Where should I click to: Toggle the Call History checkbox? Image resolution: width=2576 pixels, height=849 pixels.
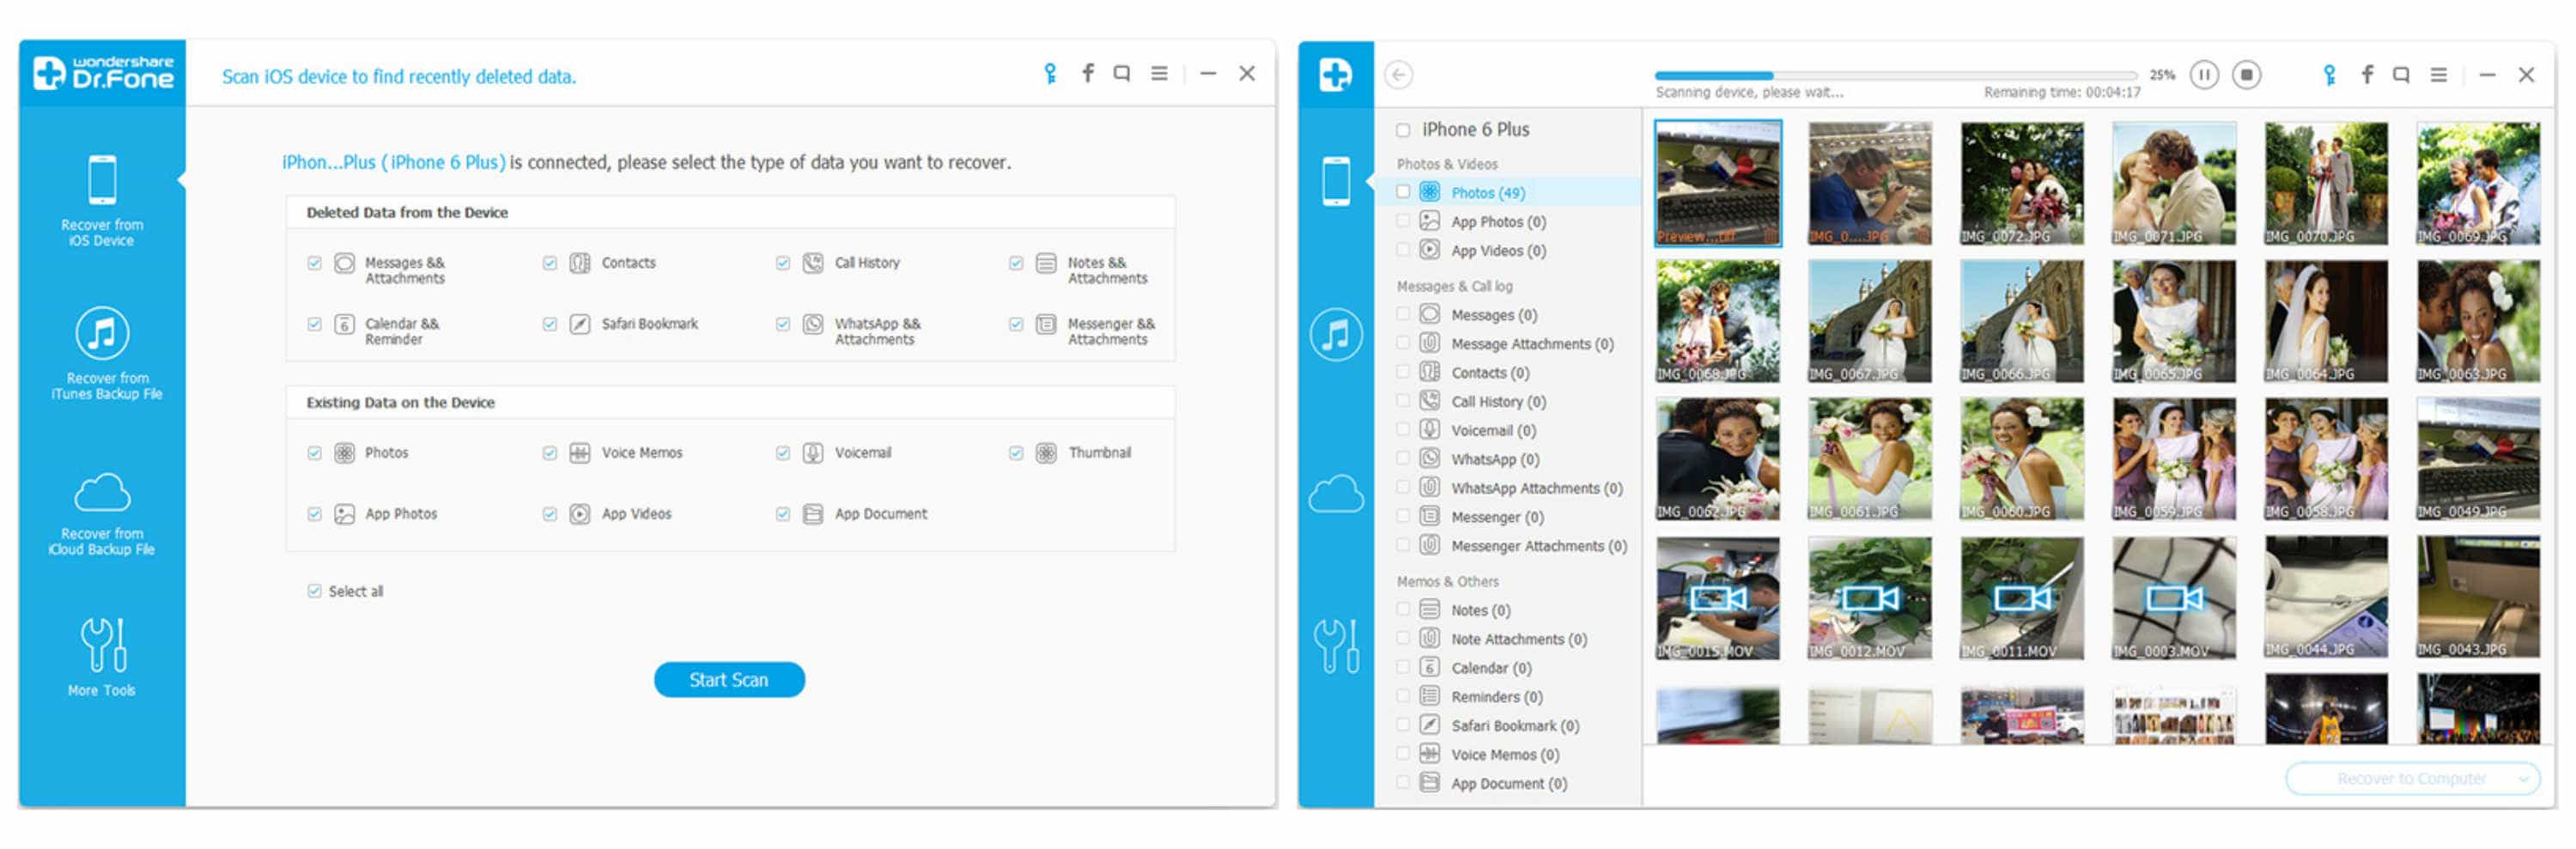(x=783, y=263)
